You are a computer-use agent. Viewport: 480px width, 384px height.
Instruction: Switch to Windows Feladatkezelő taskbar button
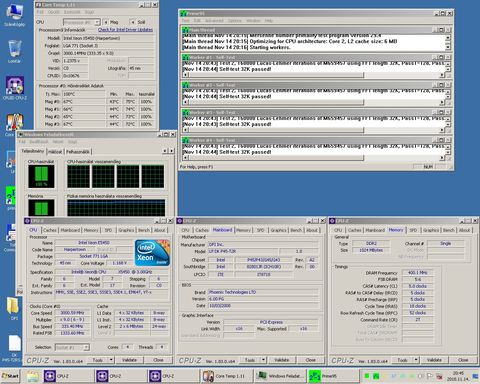coord(279,376)
